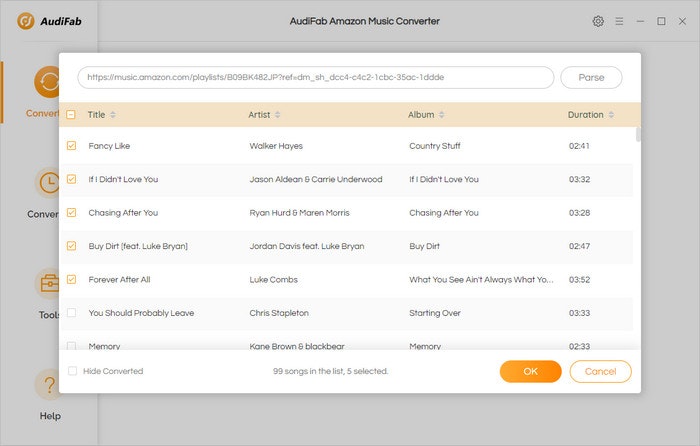
Task: Click the 99 songs selected status text
Action: (x=331, y=371)
